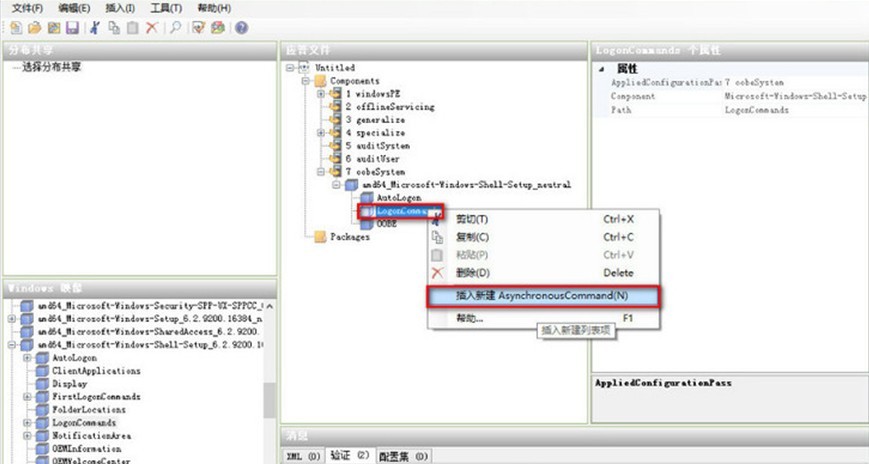Click the Find magnifier toolbar icon
This screenshot has height=464, width=869.
tap(176, 27)
